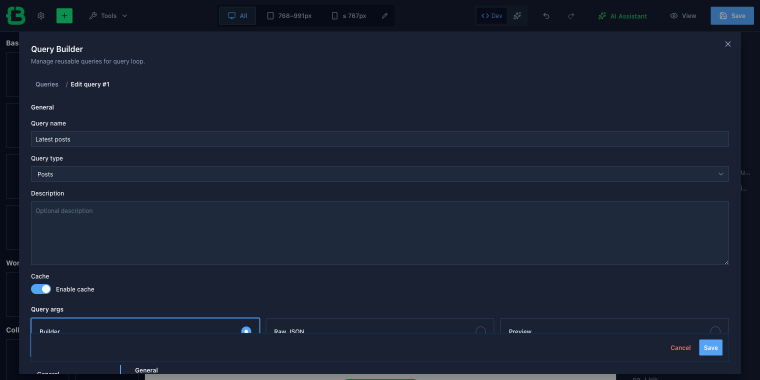760x380 pixels.
Task: Click Cancel in the Query Builder footer
Action: 681,348
